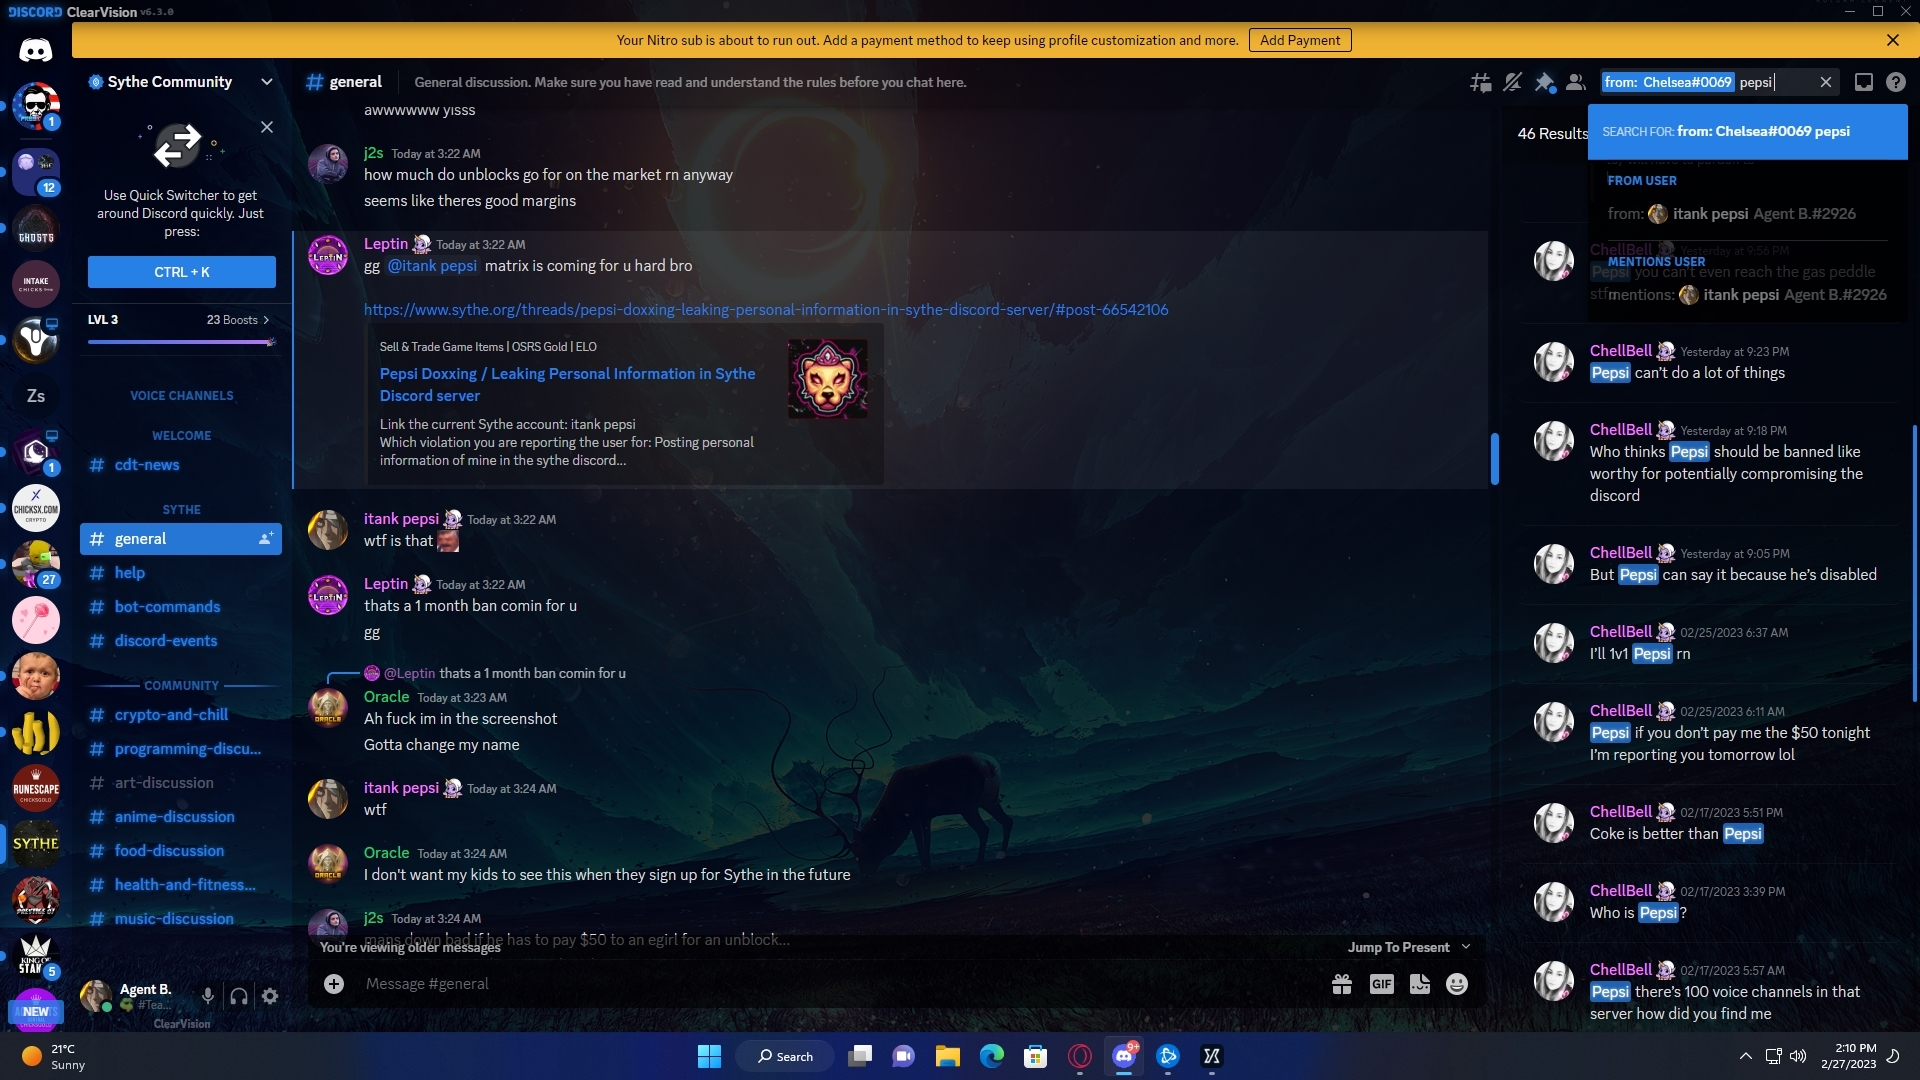Click the server boost progress bar
Viewport: 1920px width, 1080px height.
point(180,342)
